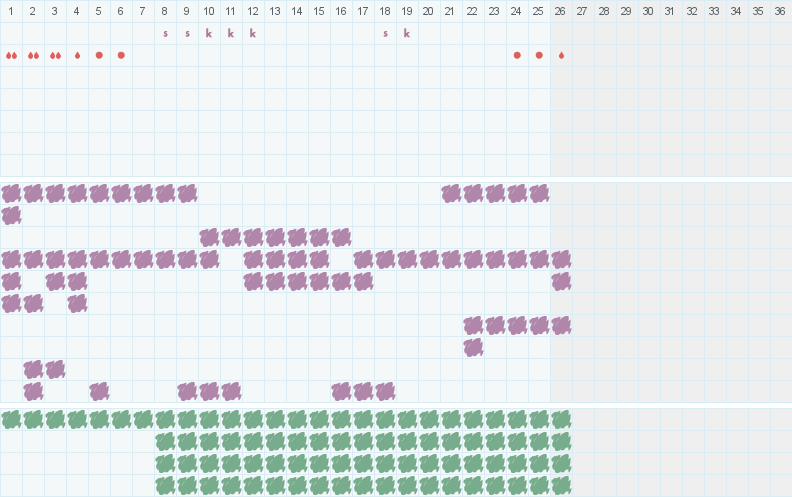The height and width of the screenshot is (497, 792).
Task: Click the red spotting dot on day 5
Action: click(x=99, y=55)
